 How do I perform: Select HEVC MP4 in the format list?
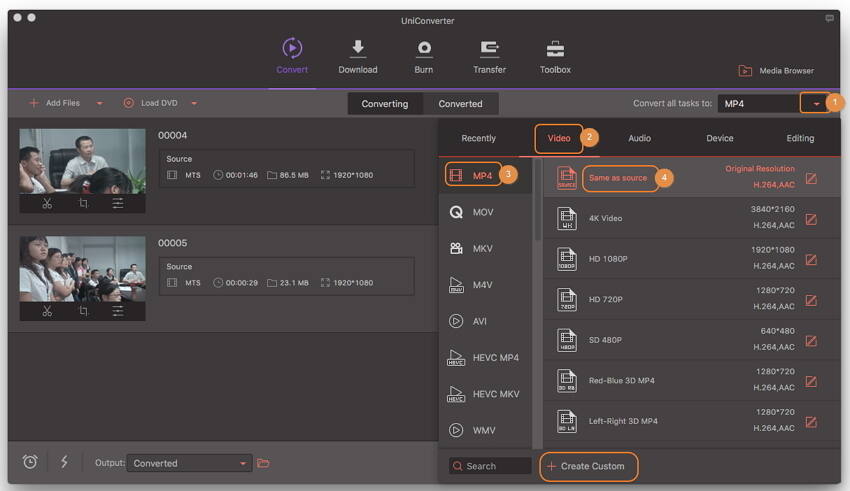click(x=485, y=357)
